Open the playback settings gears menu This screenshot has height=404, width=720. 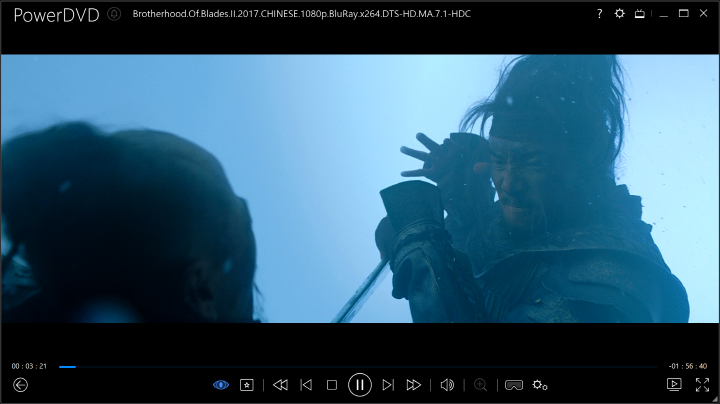(540, 385)
